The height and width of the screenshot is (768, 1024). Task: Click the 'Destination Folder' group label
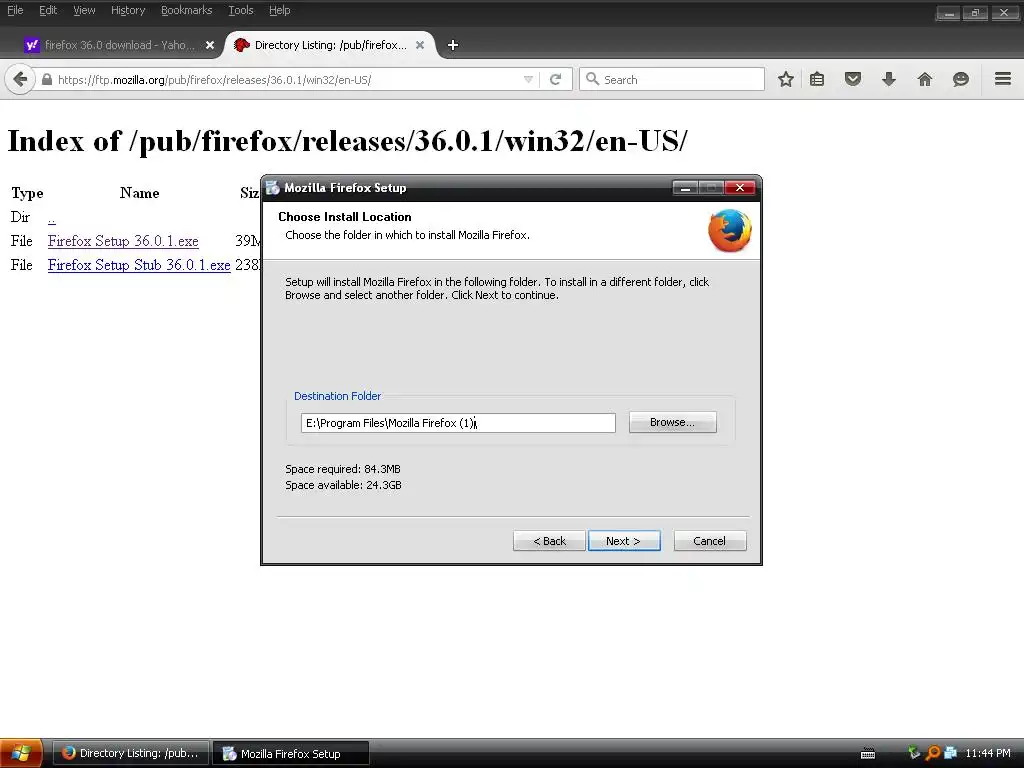point(338,396)
